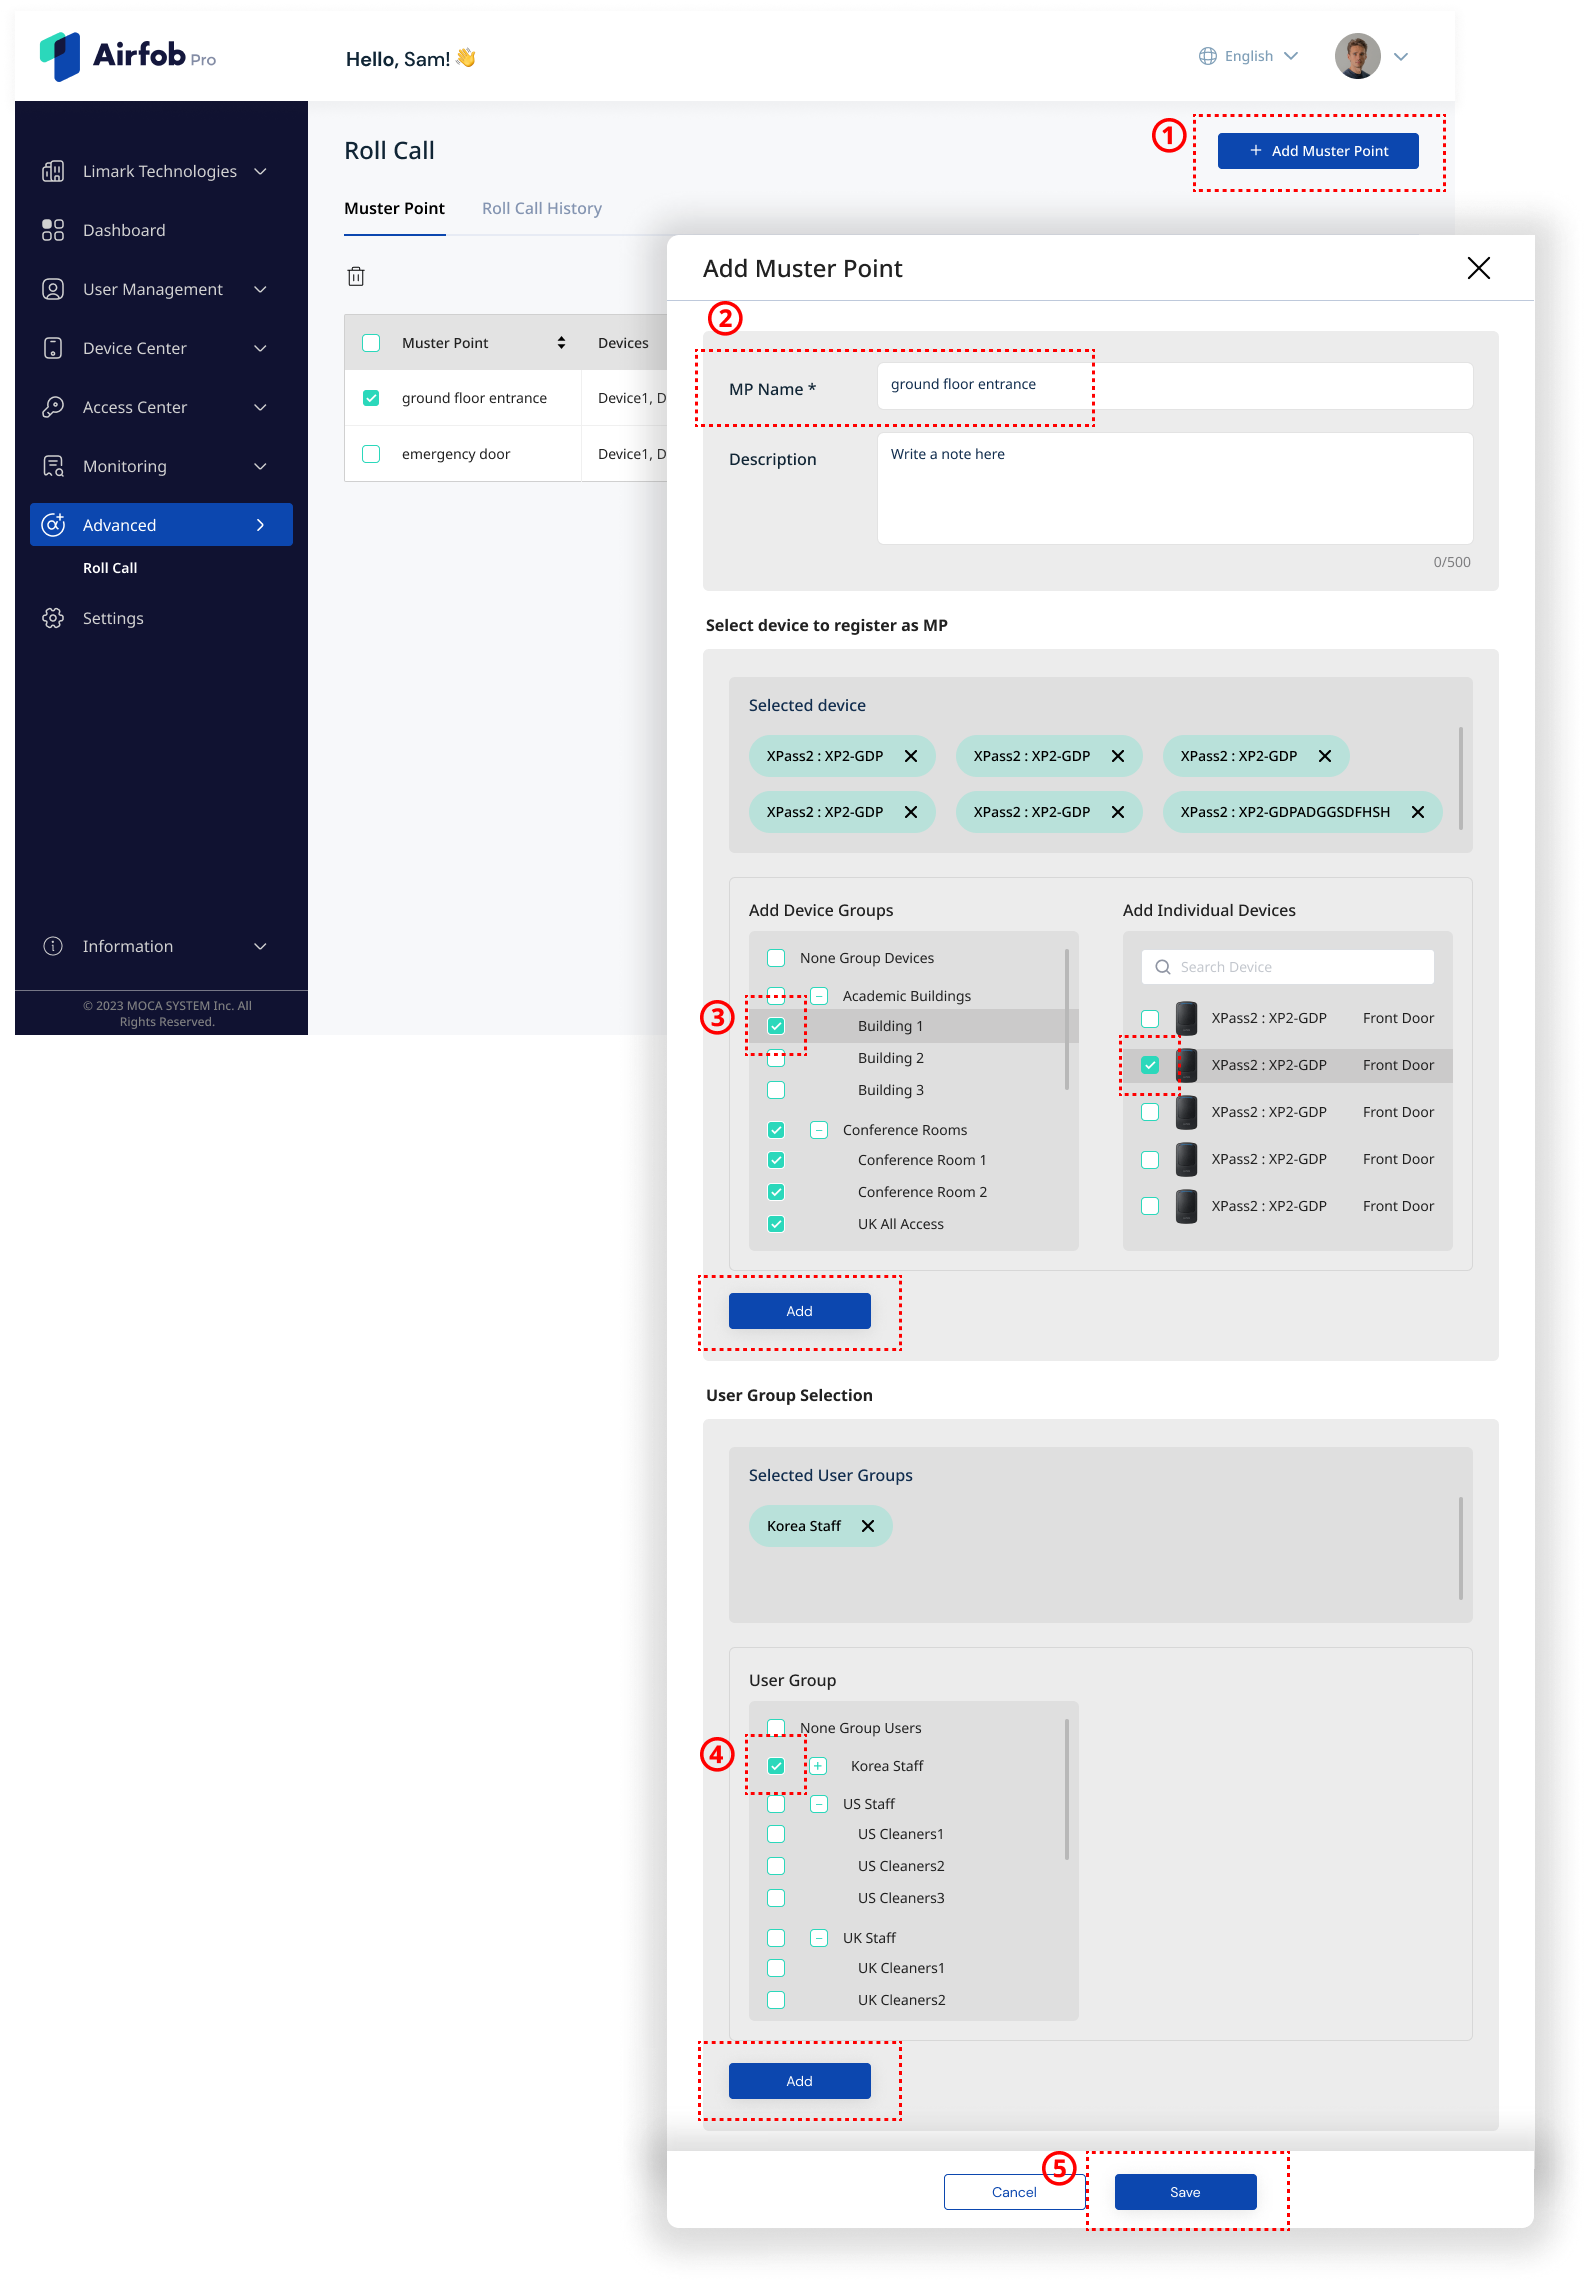The height and width of the screenshot is (2286, 1589).
Task: Remove top-row middle XPass2 chip
Action: [x=1117, y=756]
